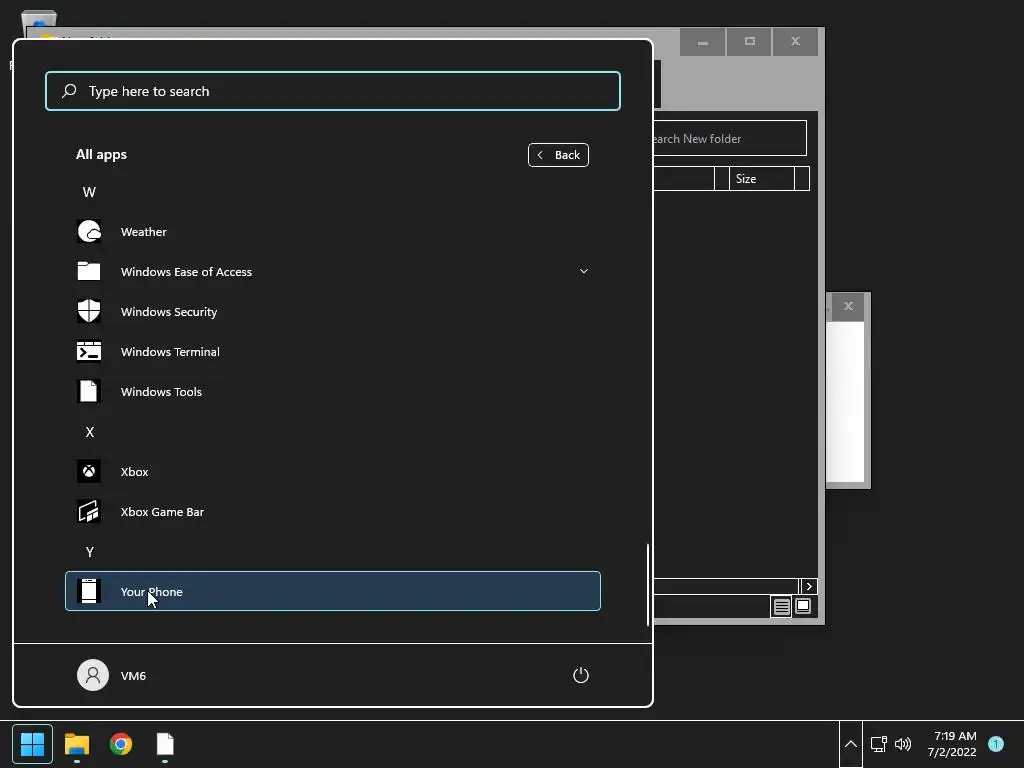Select the Xbox Game Bar label
This screenshot has height=768, width=1024.
click(162, 512)
